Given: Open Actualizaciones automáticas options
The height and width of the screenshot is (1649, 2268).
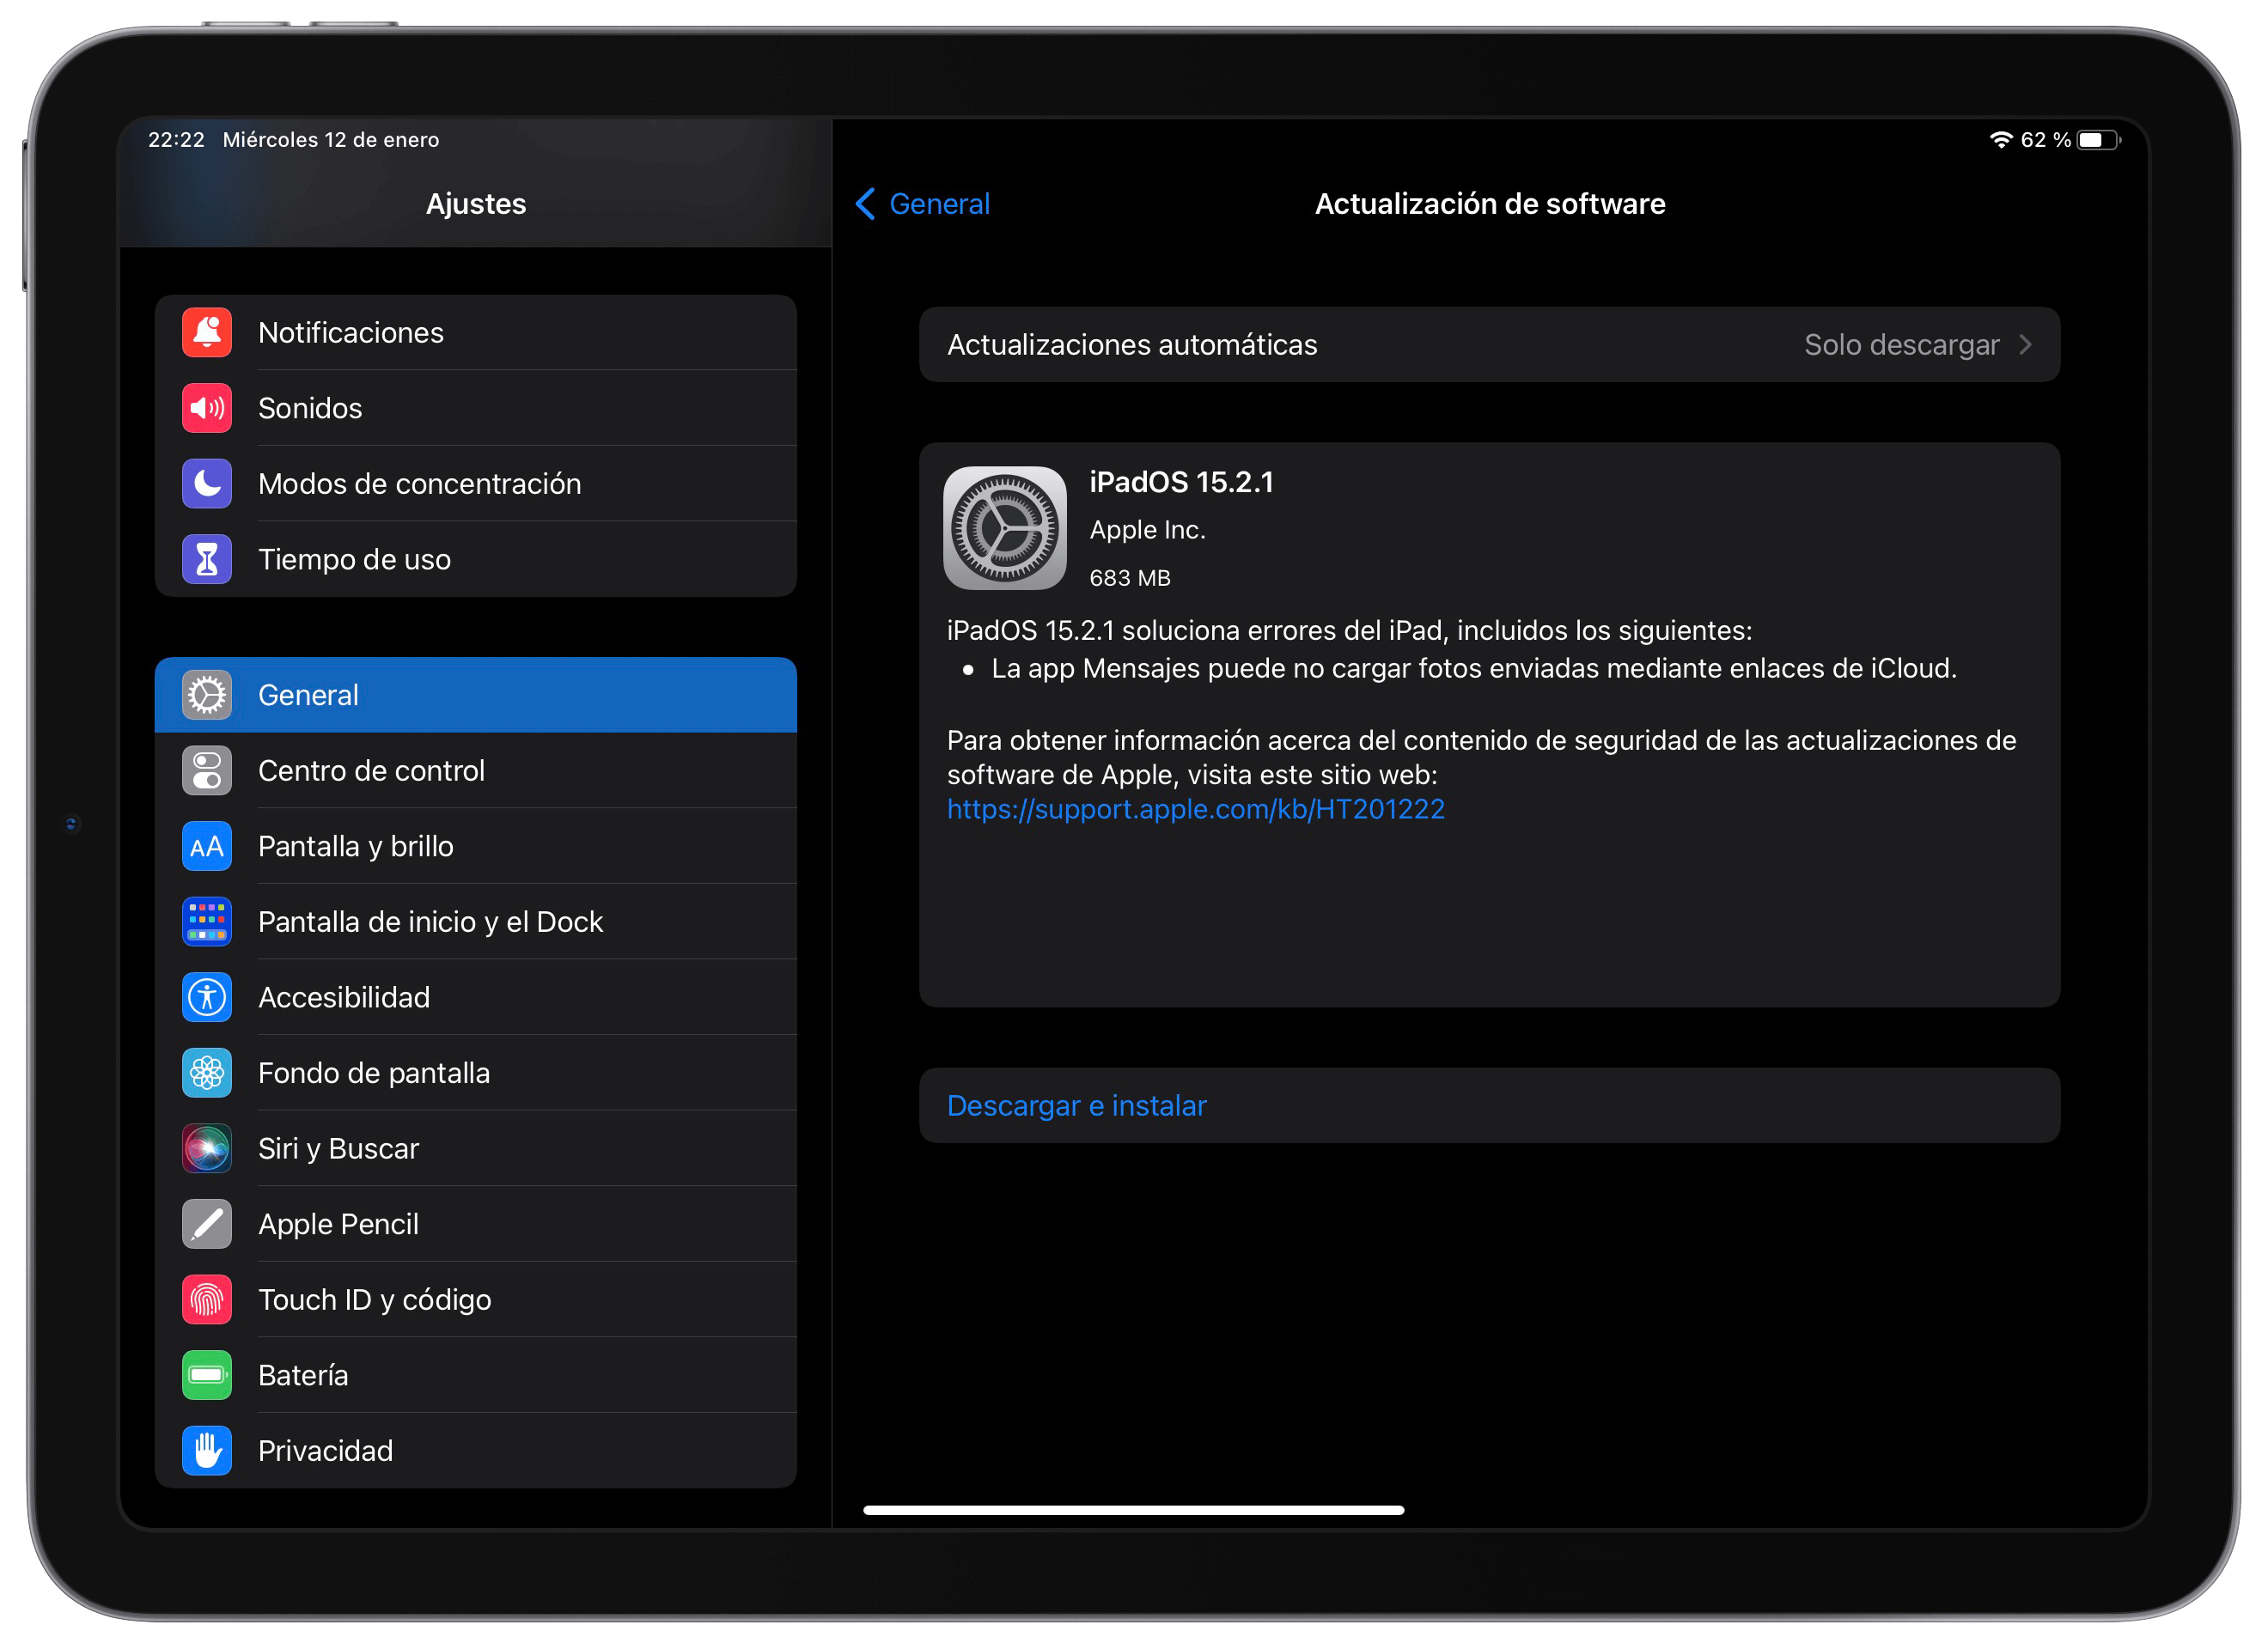Looking at the screenshot, I should click(1131, 344).
